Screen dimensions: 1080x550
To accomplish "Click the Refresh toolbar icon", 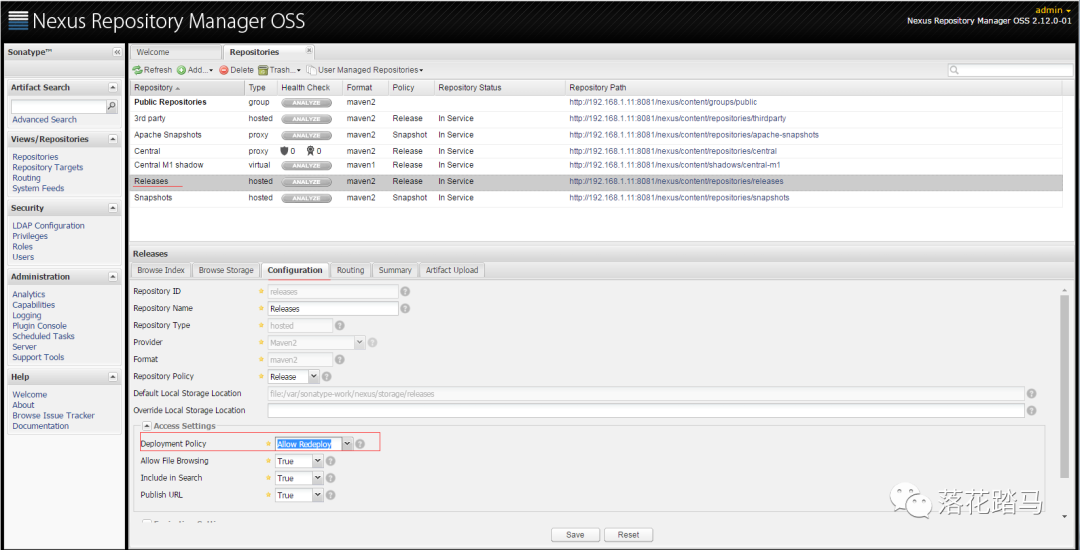I will [x=138, y=70].
